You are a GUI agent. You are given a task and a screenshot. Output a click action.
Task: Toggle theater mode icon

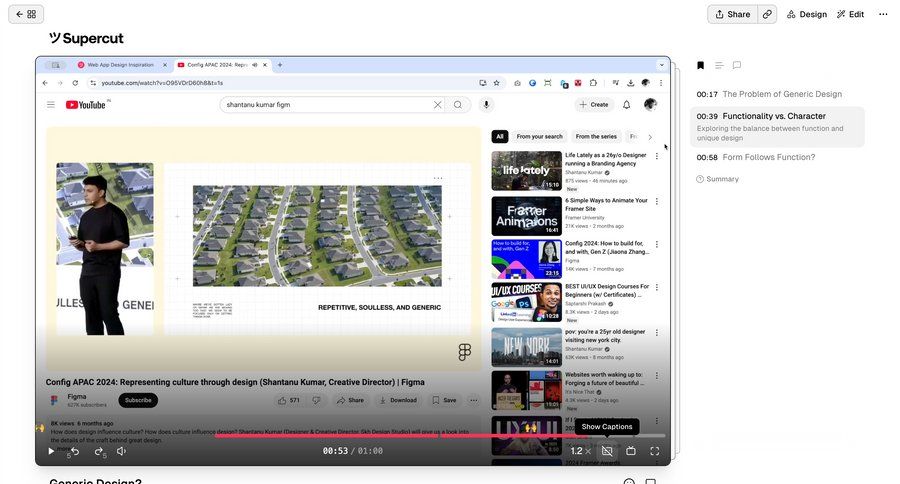coord(631,451)
